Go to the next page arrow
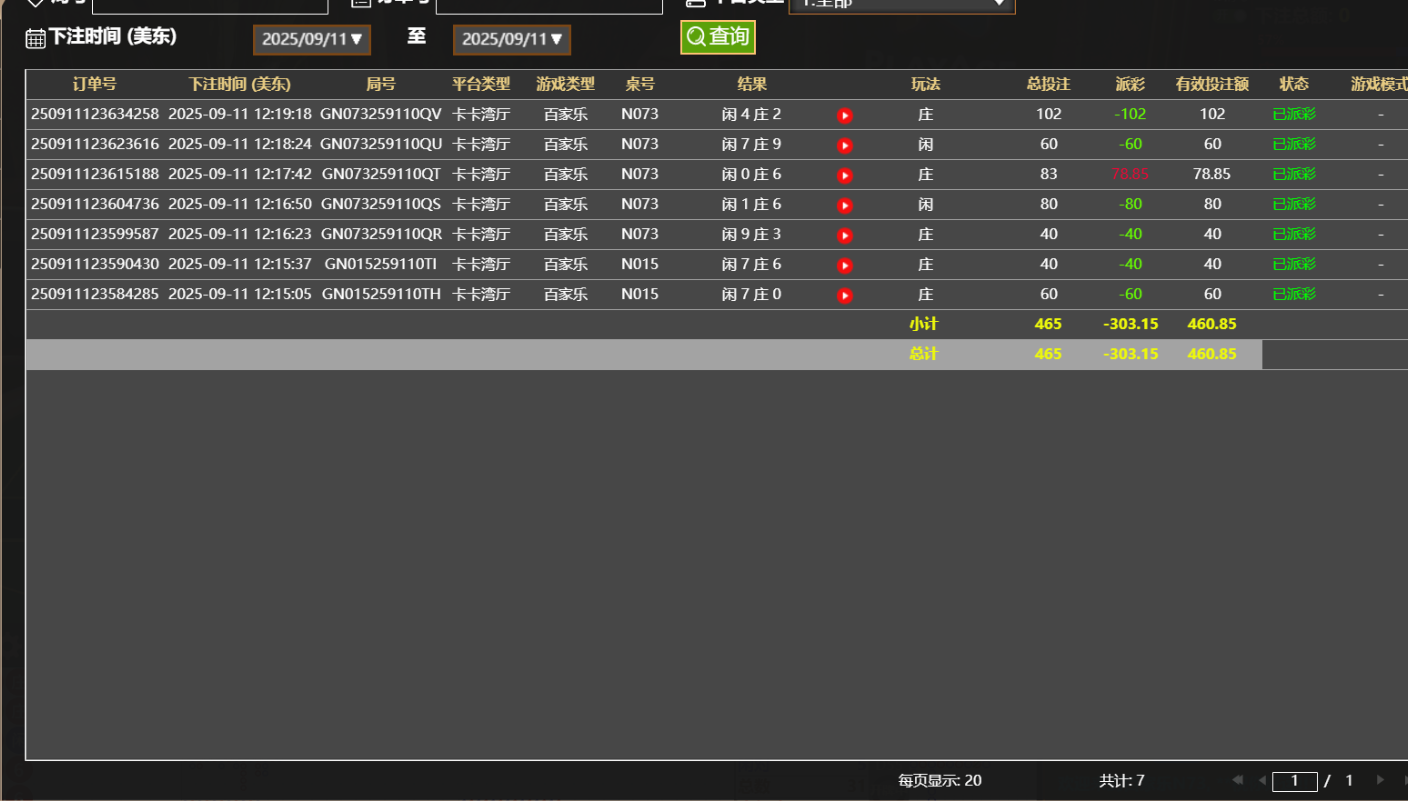 [1380, 780]
